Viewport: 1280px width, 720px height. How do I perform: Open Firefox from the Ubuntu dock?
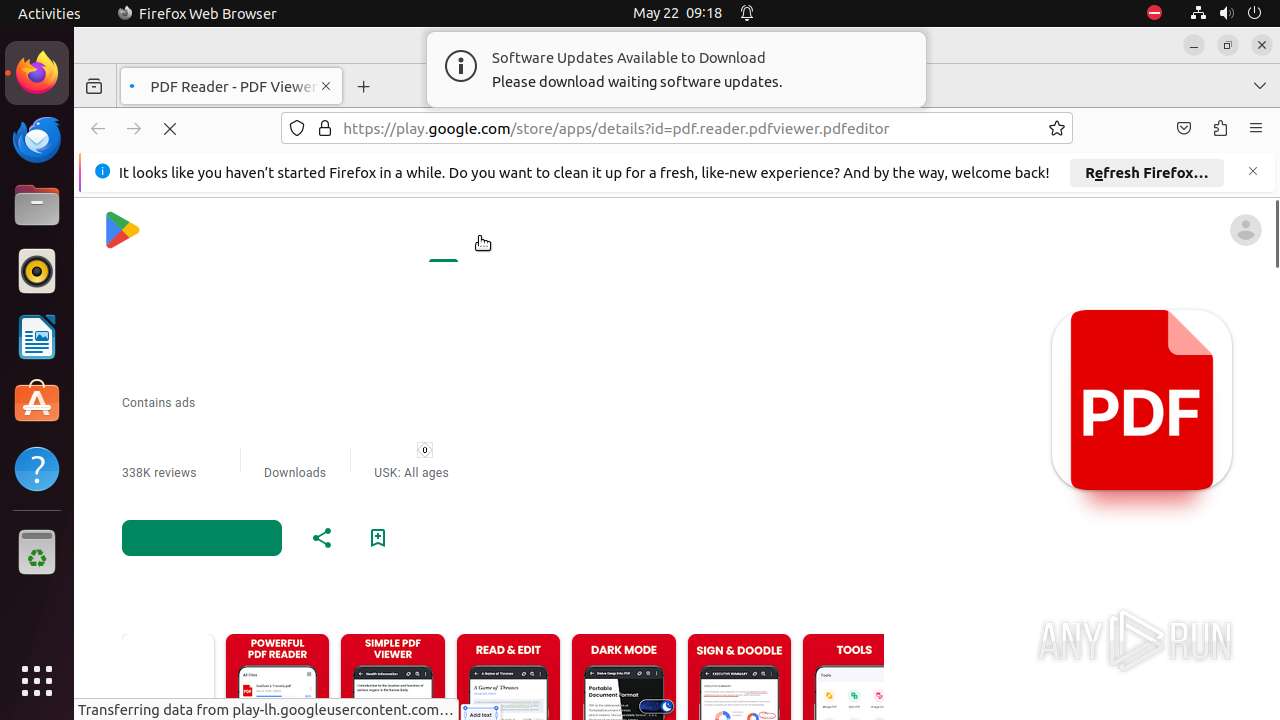coord(37,73)
